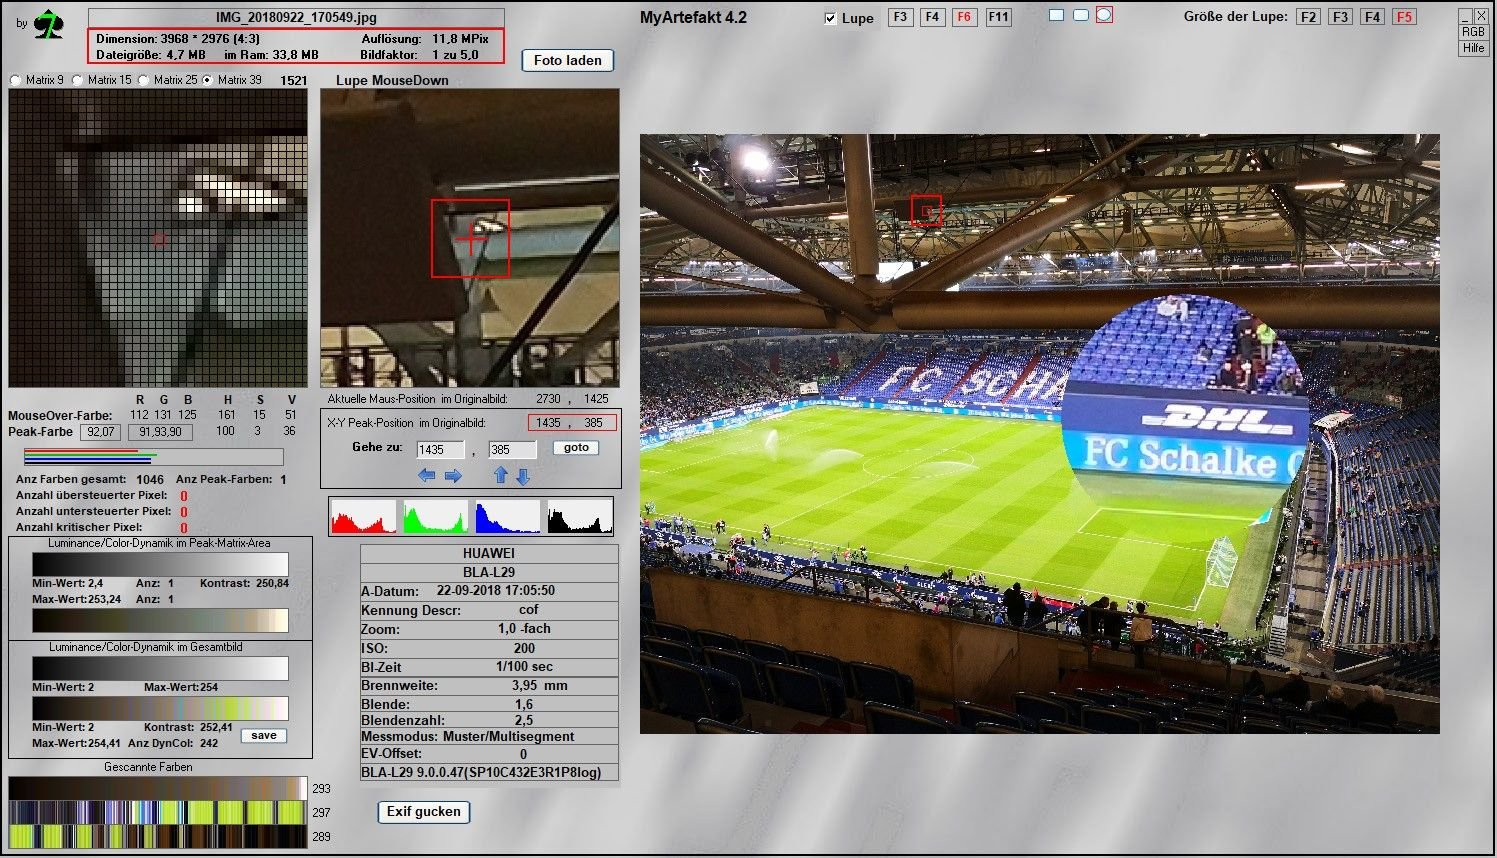This screenshot has width=1497, height=858.
Task: Click the scanned colors strip labeled 289
Action: [x=158, y=836]
